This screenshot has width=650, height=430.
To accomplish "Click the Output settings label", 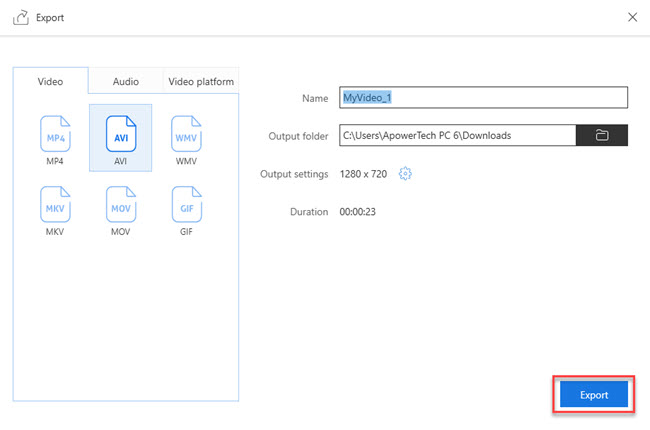I will click(x=294, y=174).
